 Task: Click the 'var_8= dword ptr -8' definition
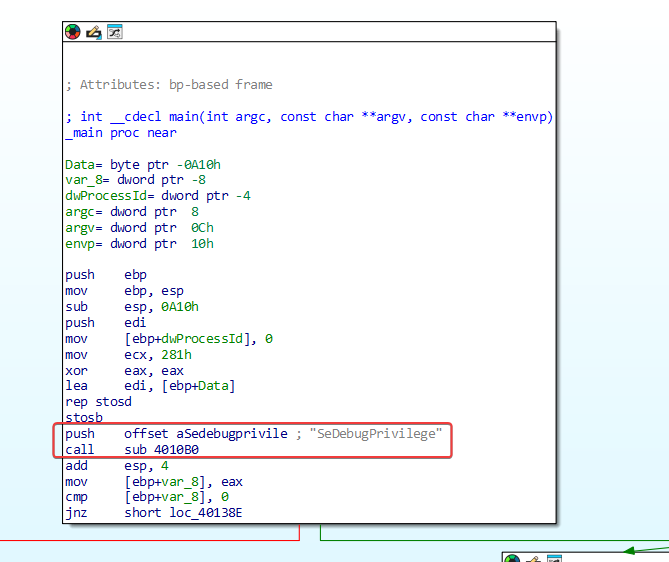click(136, 180)
